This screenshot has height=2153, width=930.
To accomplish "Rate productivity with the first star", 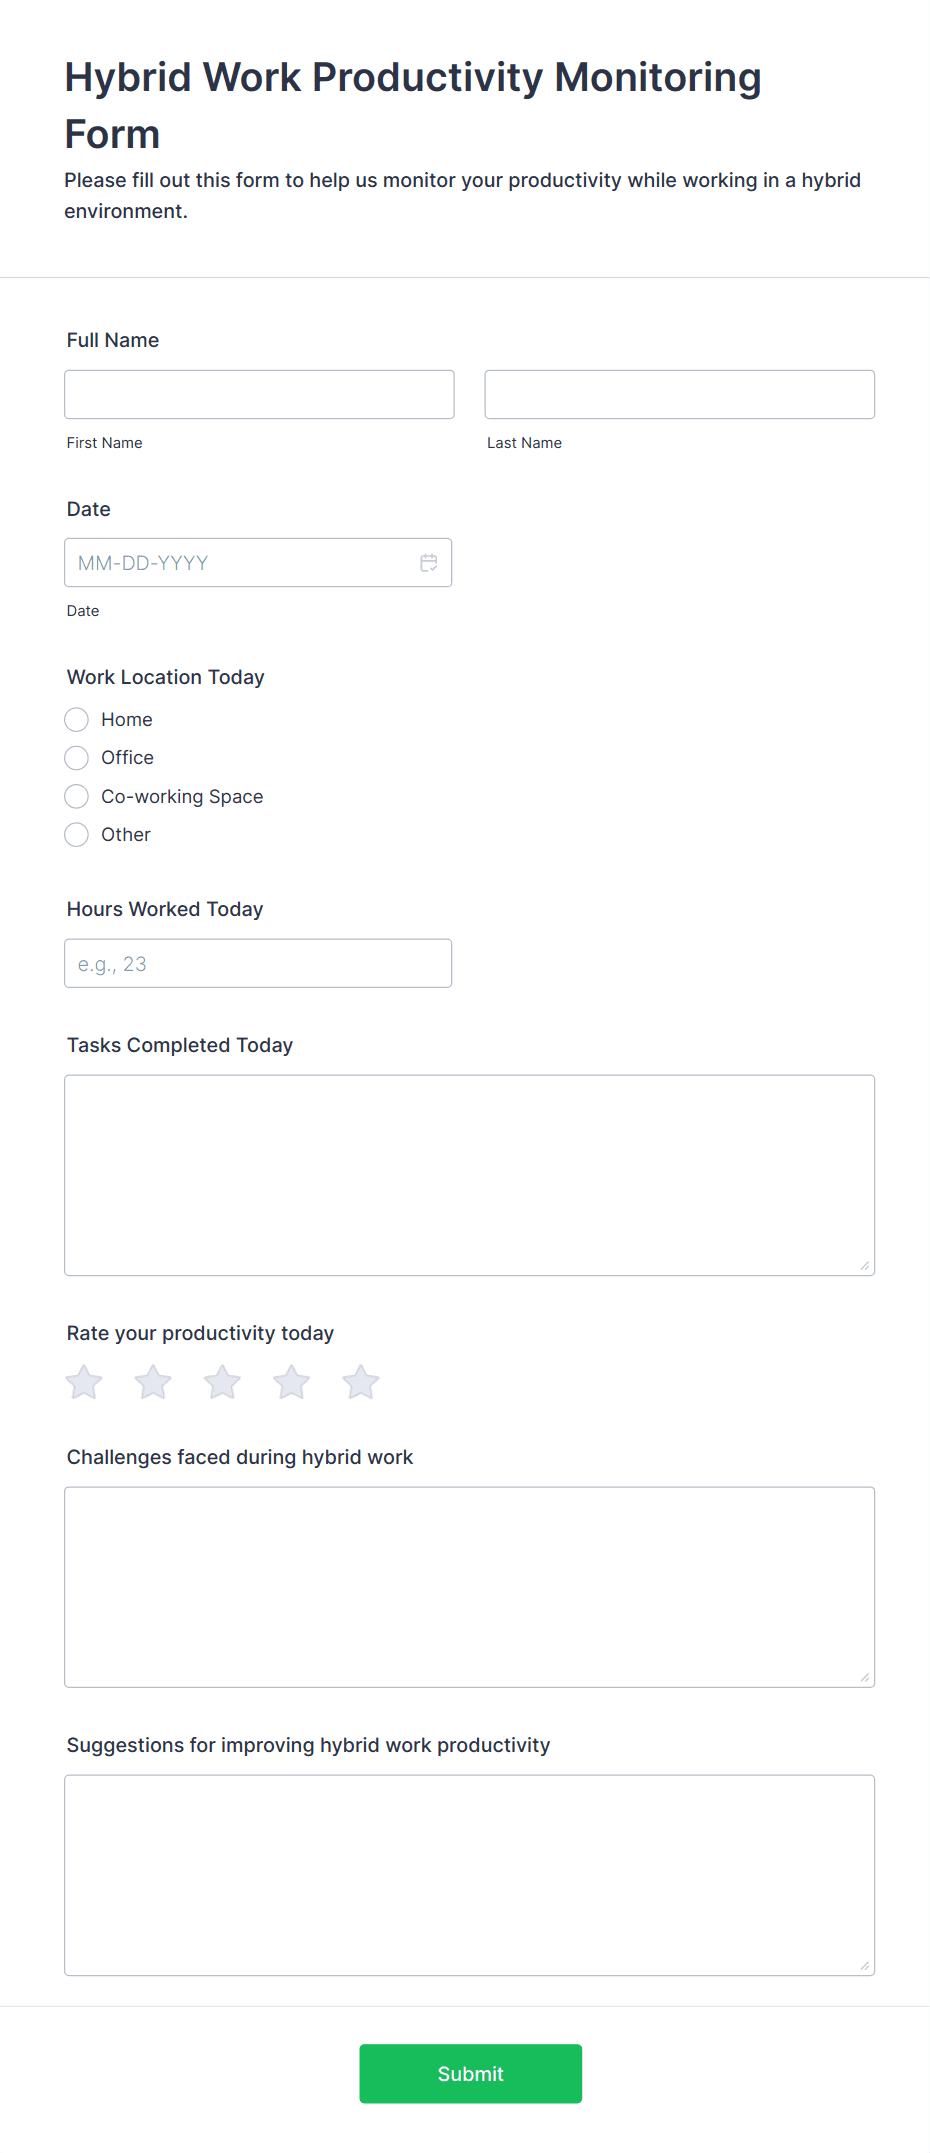I will point(84,1382).
